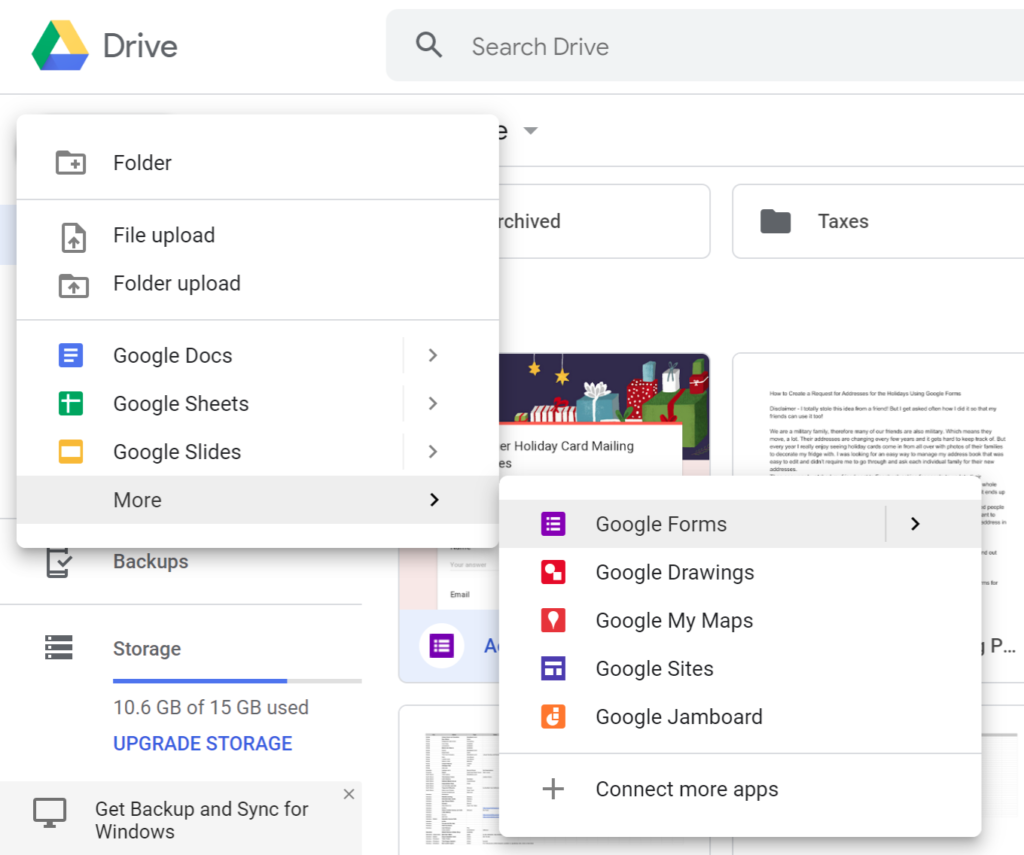Viewport: 1024px width, 855px height.
Task: Click the monitor icon for Backup and Sync
Action: [50, 813]
